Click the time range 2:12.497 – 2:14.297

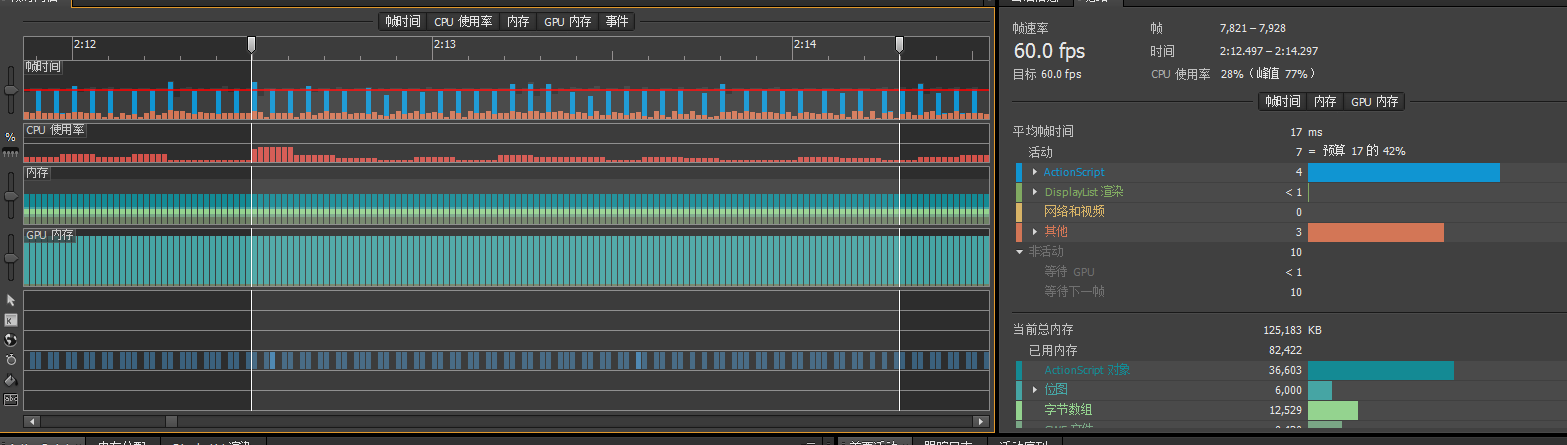coord(1269,51)
